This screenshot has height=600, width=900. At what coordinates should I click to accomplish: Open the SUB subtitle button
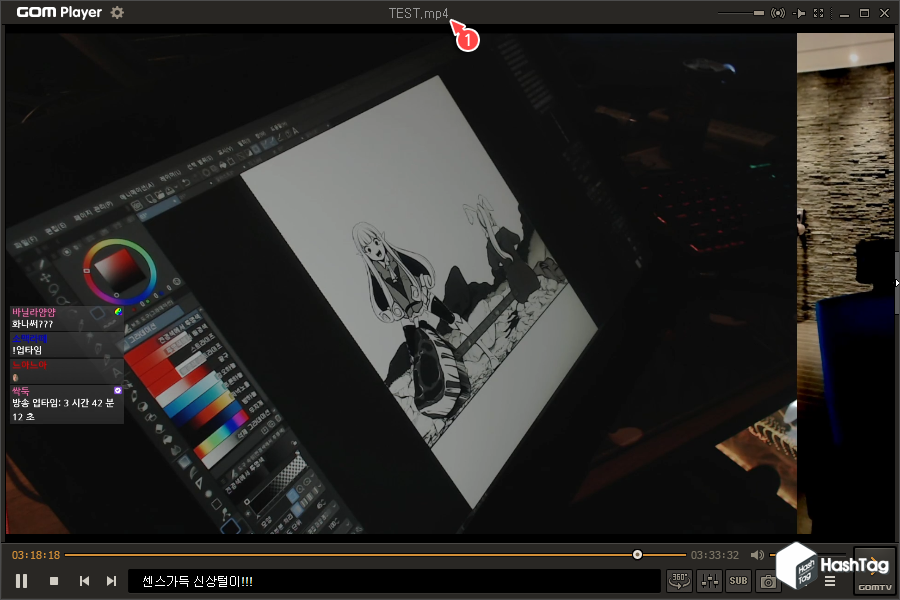pyautogui.click(x=738, y=581)
